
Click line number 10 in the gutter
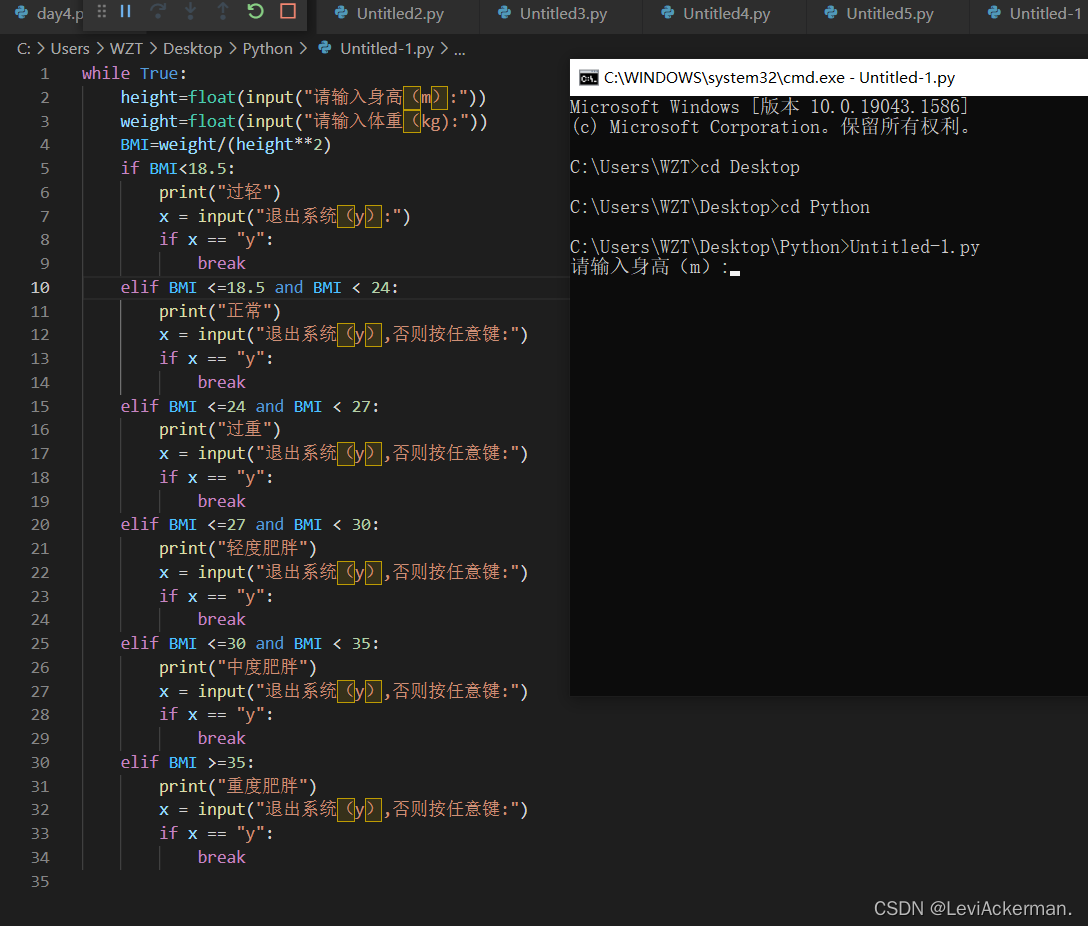coord(40,287)
